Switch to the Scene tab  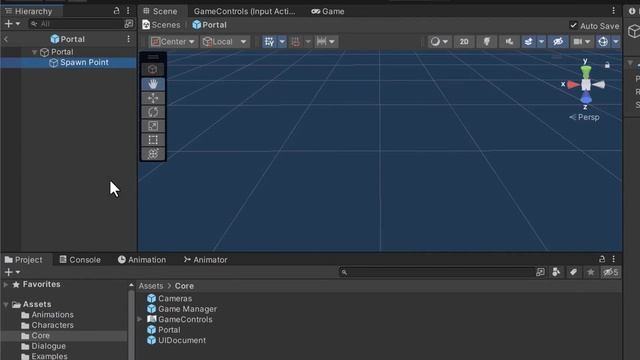[x=160, y=11]
